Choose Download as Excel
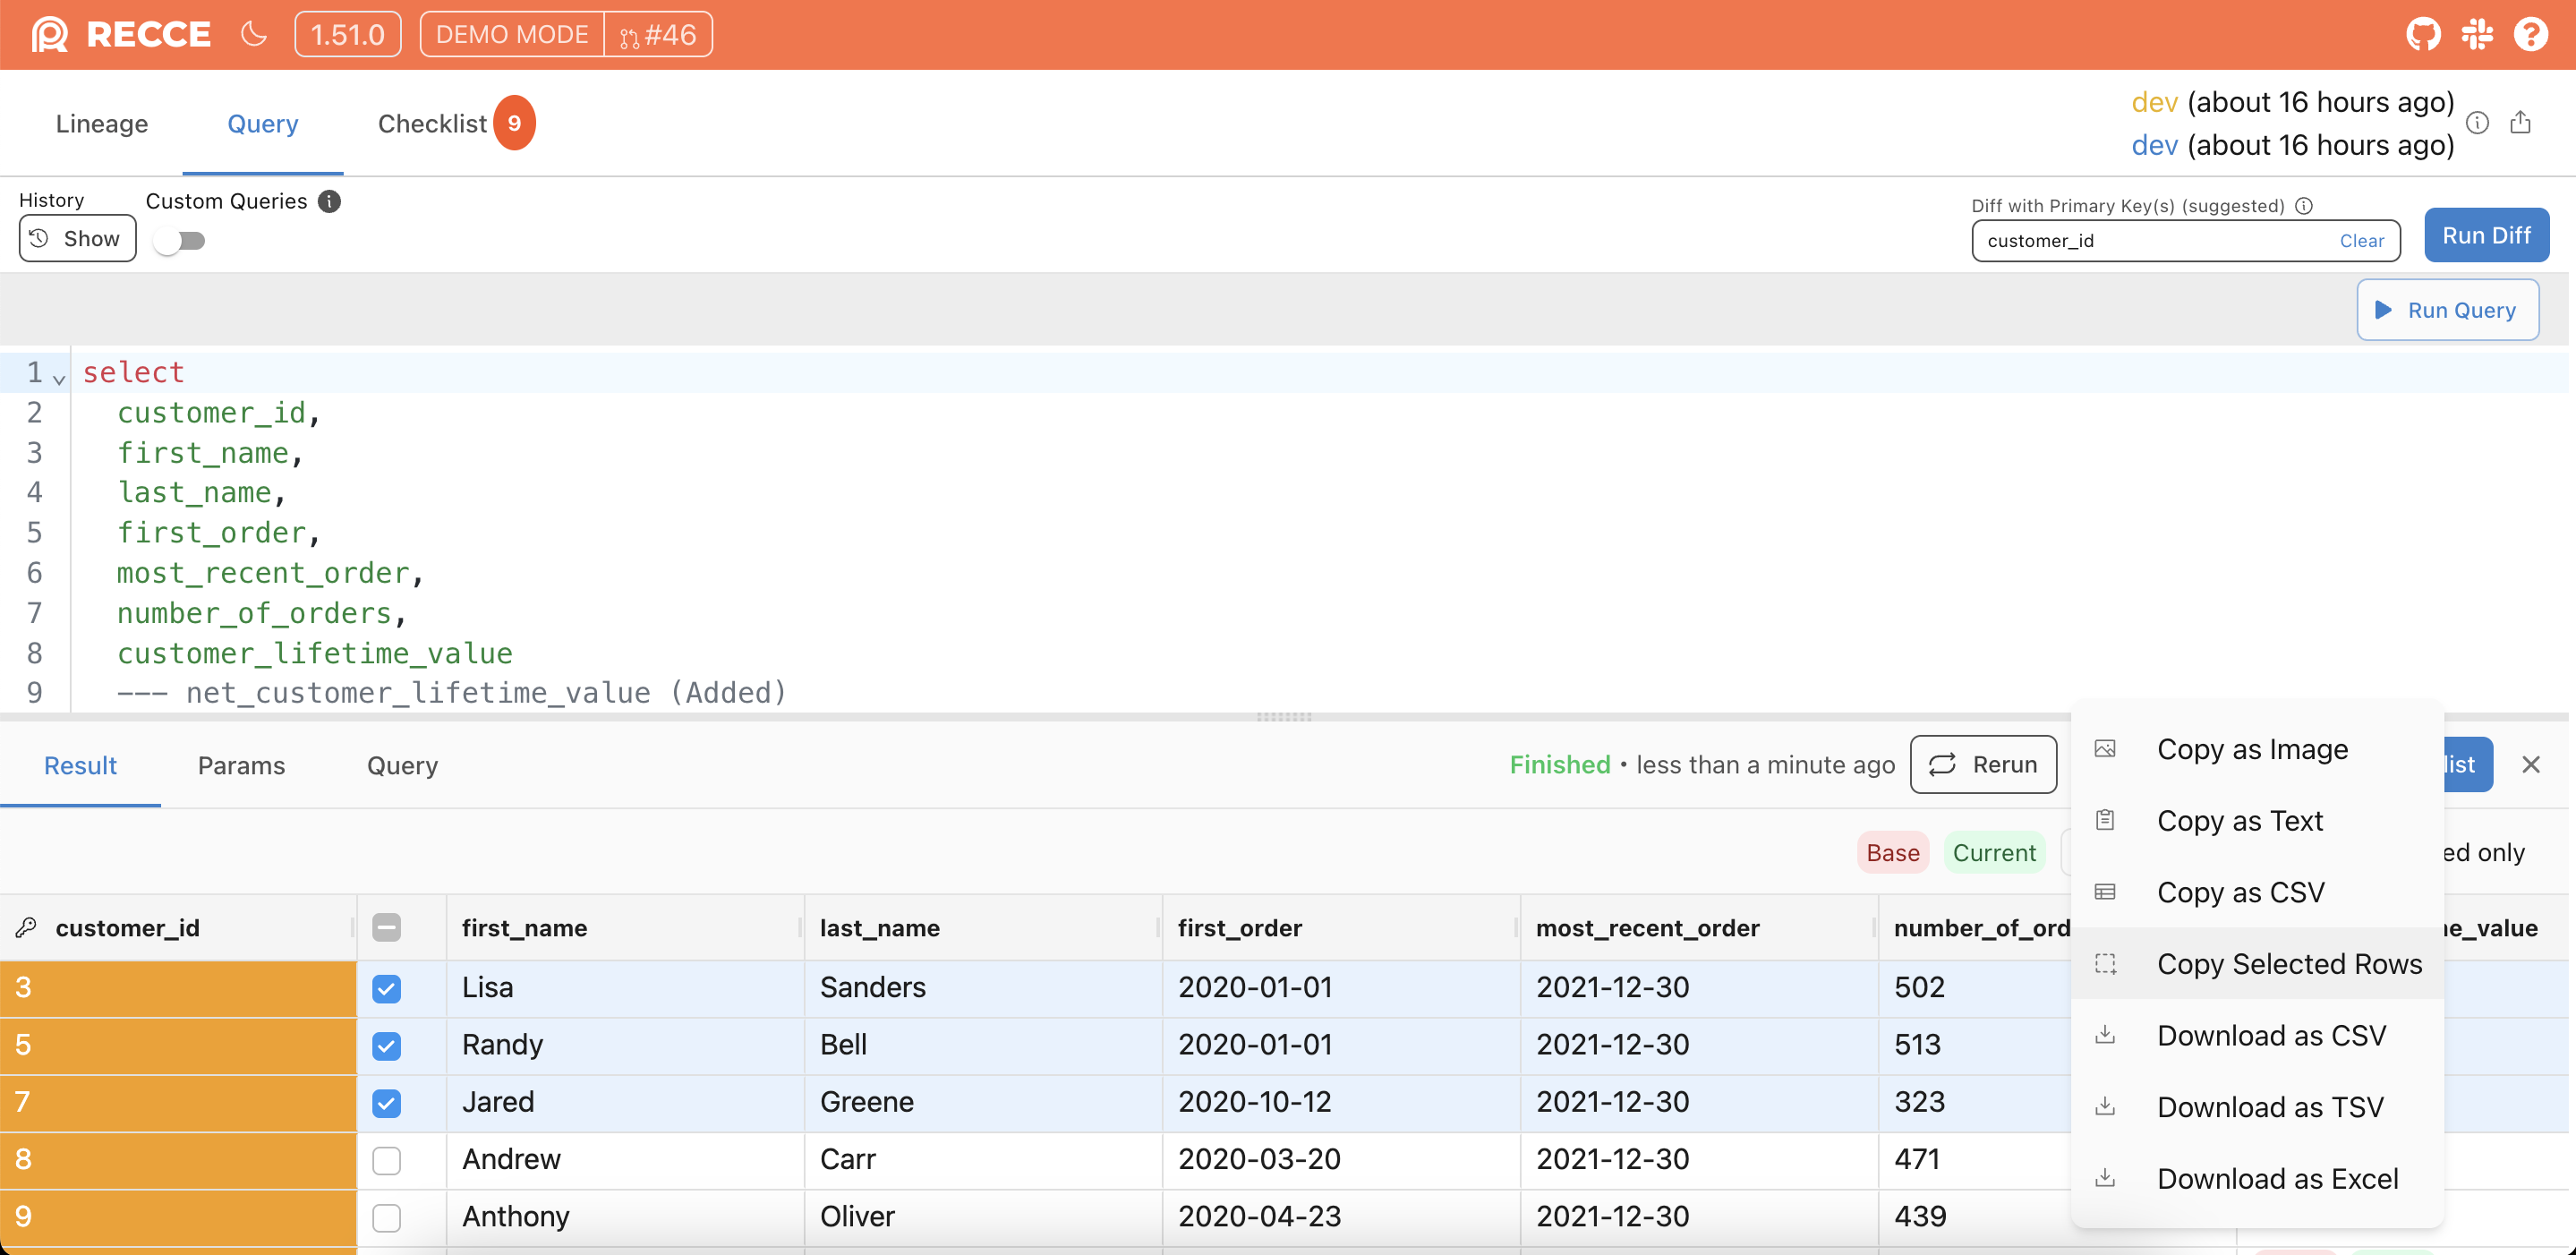Screen dimensions: 2576x1255 pos(2257,1178)
